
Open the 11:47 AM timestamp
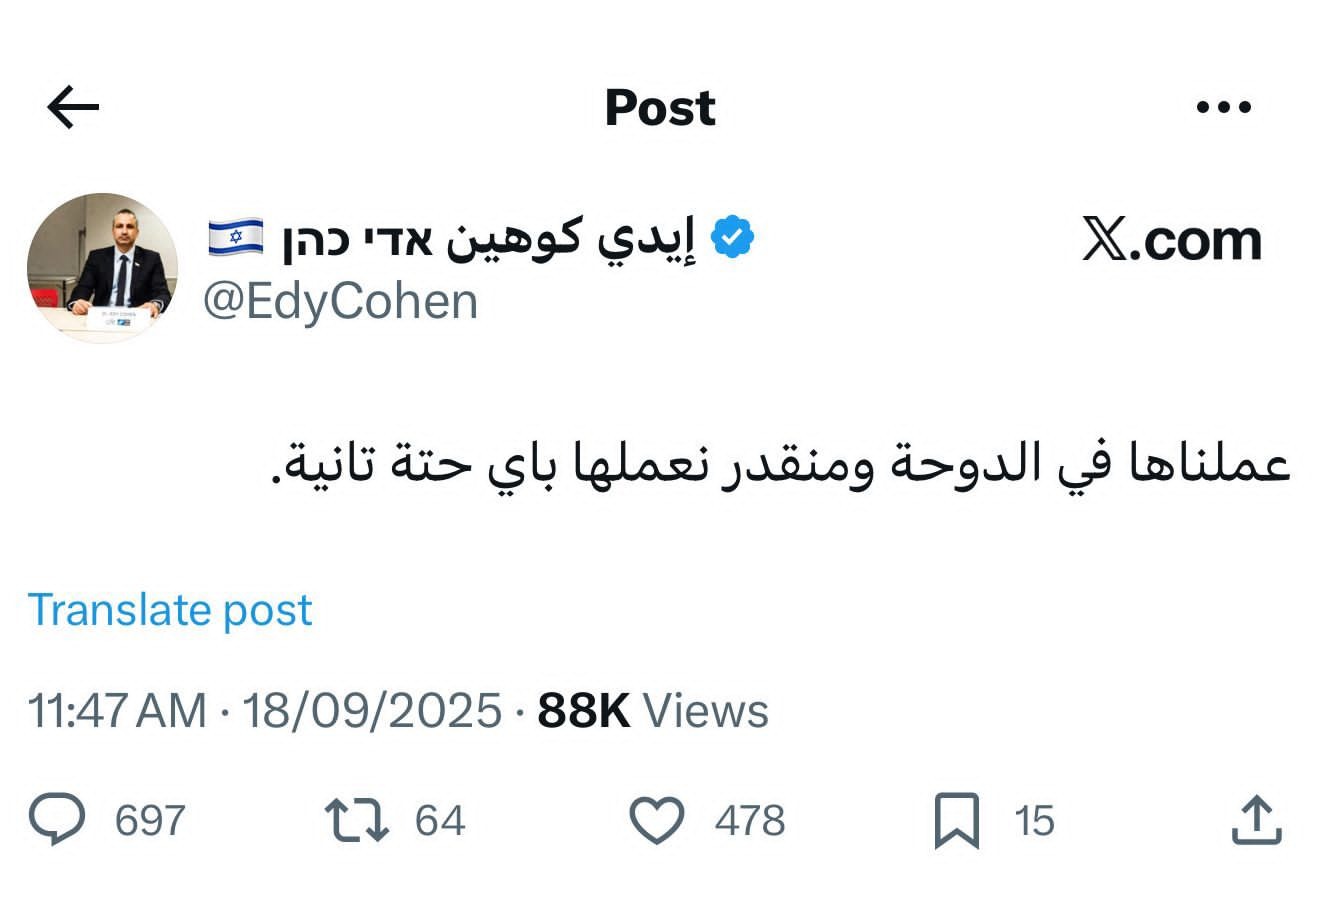click(x=117, y=711)
